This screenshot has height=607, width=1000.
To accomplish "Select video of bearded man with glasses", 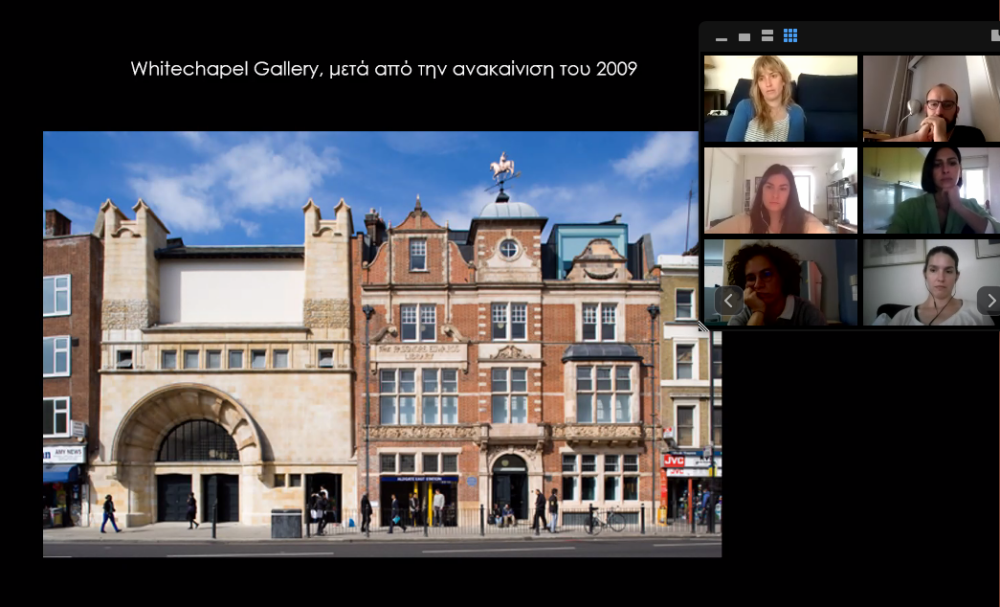I will (x=932, y=98).
